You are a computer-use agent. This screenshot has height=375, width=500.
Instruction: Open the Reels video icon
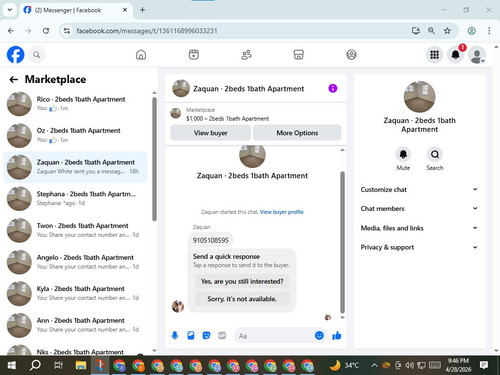[194, 55]
